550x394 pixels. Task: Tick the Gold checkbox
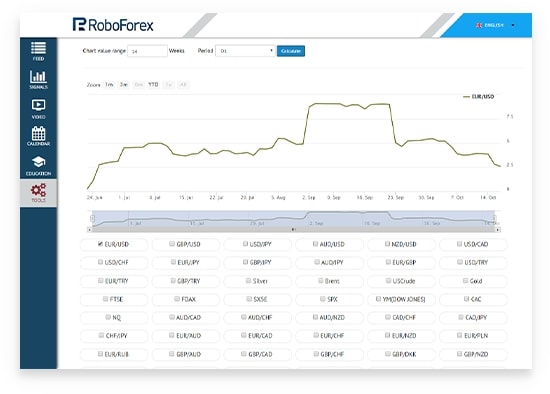pos(465,281)
